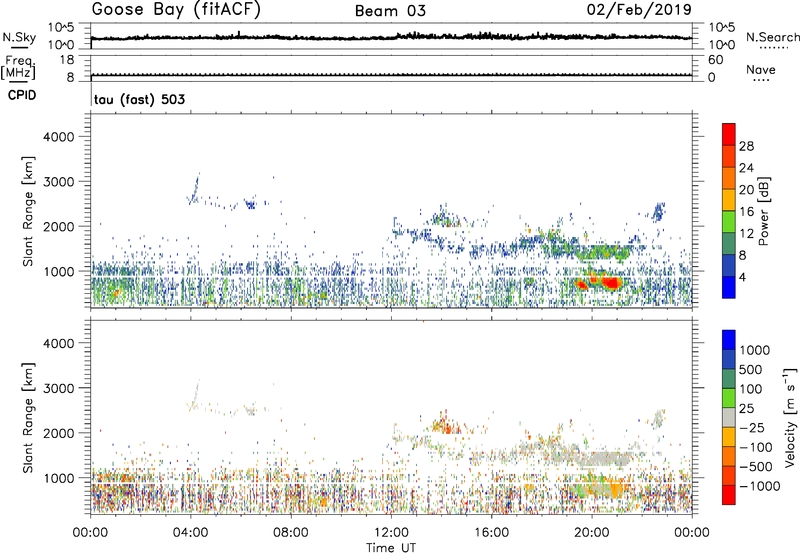Click the "Time UT" axis title
800x554 pixels.
(391, 548)
